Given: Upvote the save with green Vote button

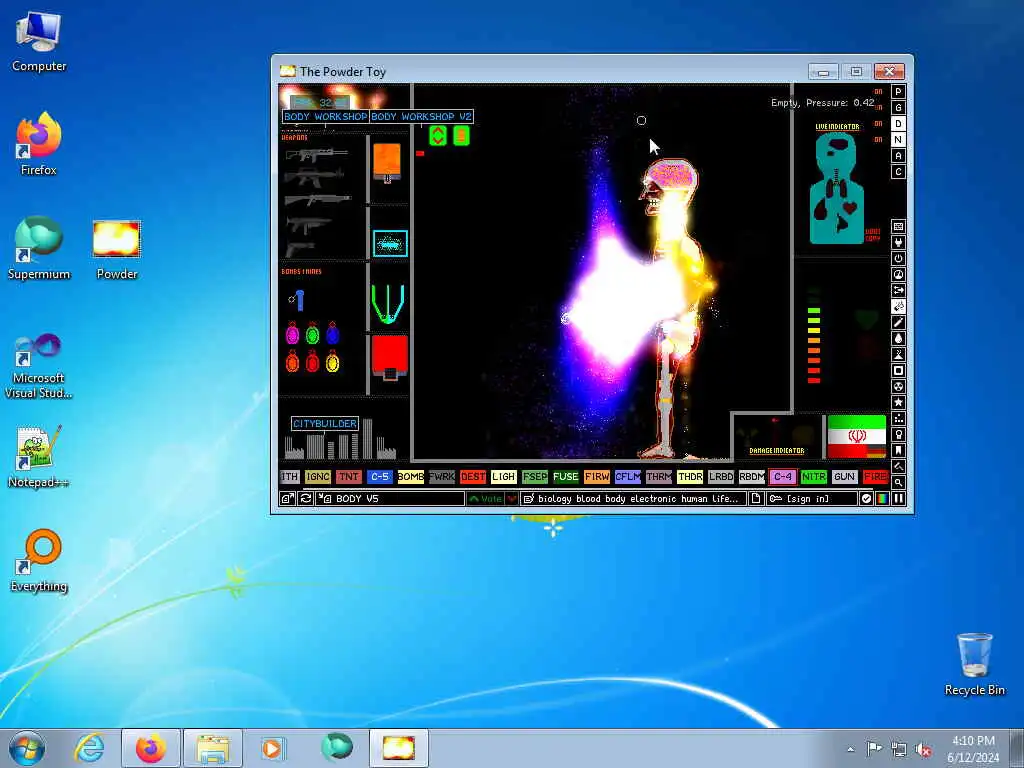Looking at the screenshot, I should tap(486, 498).
